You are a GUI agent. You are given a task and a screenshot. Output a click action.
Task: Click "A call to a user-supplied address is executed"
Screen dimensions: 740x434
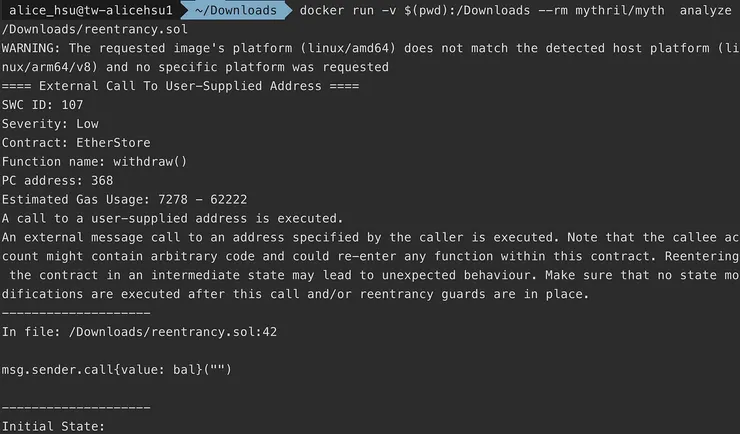(x=172, y=218)
